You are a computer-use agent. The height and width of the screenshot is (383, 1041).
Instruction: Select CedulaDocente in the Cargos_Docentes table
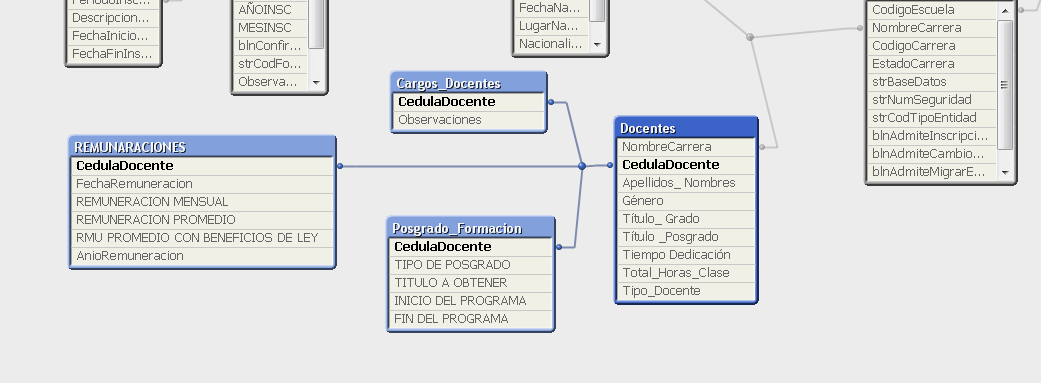pyautogui.click(x=469, y=102)
